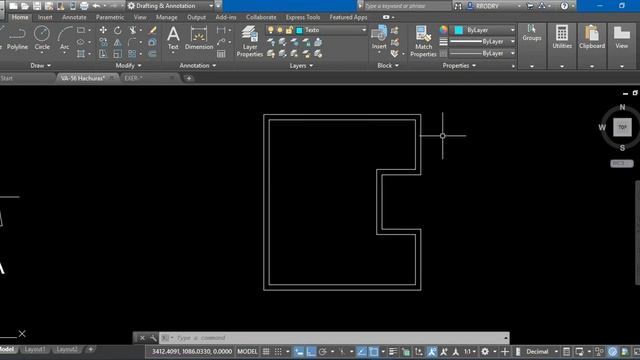The height and width of the screenshot is (360, 640).
Task: Open the Layer Properties manager
Action: point(249,41)
